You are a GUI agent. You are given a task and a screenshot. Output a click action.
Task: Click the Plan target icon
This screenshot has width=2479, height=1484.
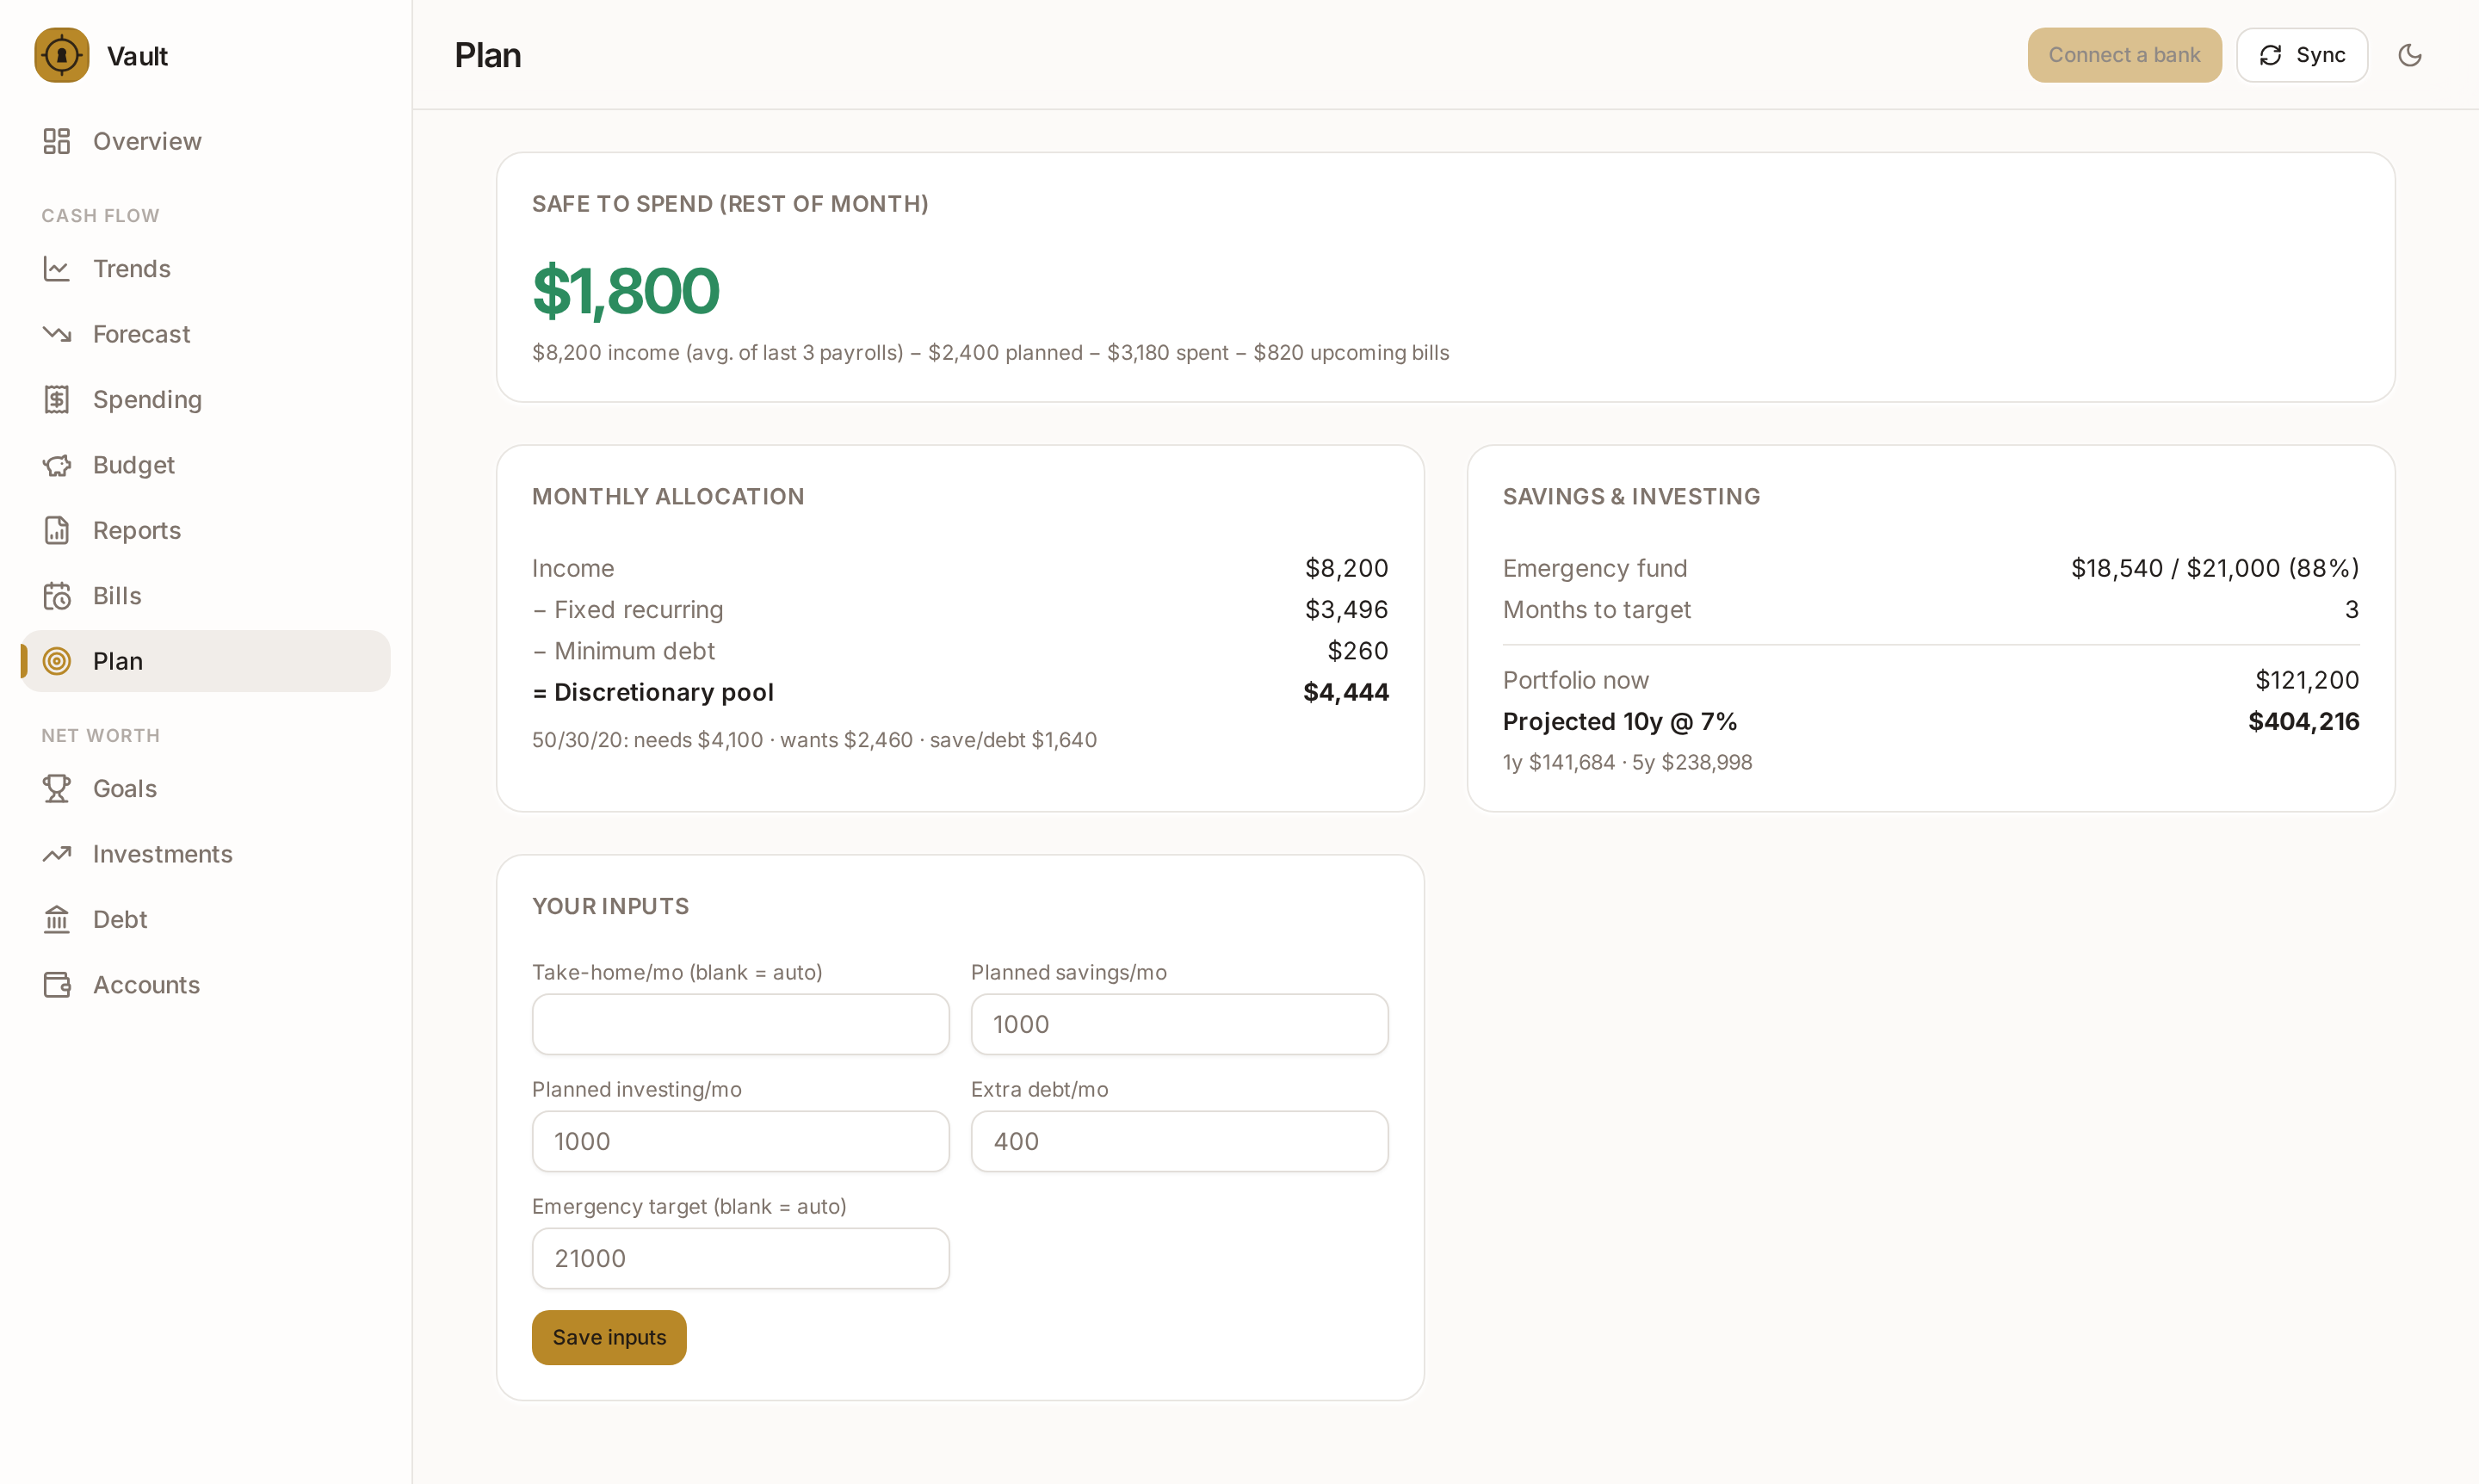pyautogui.click(x=57, y=661)
